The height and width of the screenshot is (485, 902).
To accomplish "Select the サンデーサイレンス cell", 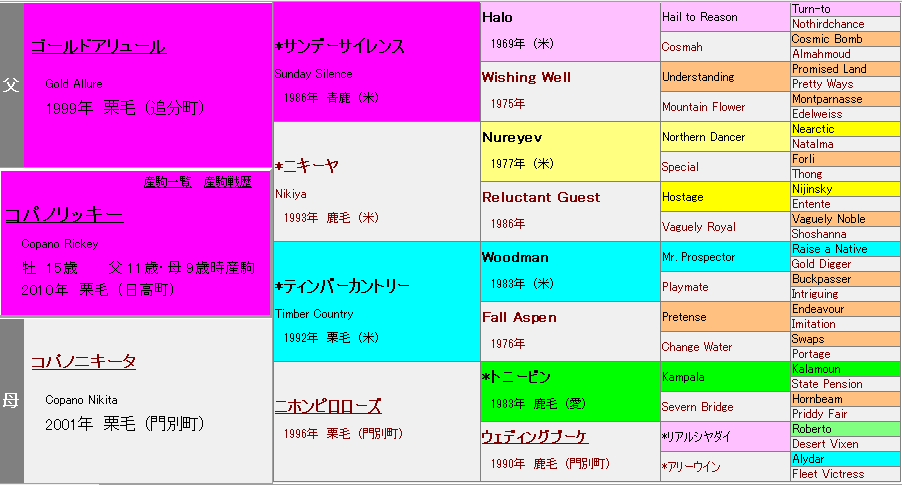I will [340, 46].
